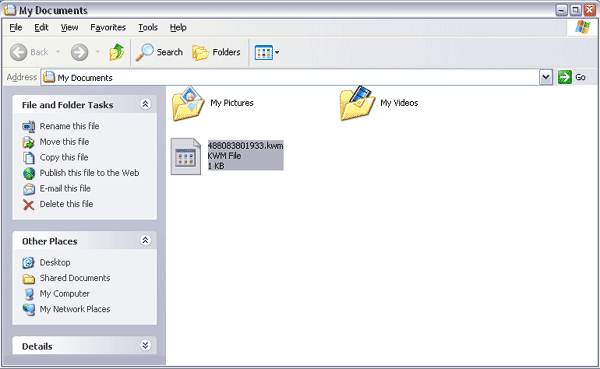
Task: Click the My Documents title bar icon
Action: [10, 10]
